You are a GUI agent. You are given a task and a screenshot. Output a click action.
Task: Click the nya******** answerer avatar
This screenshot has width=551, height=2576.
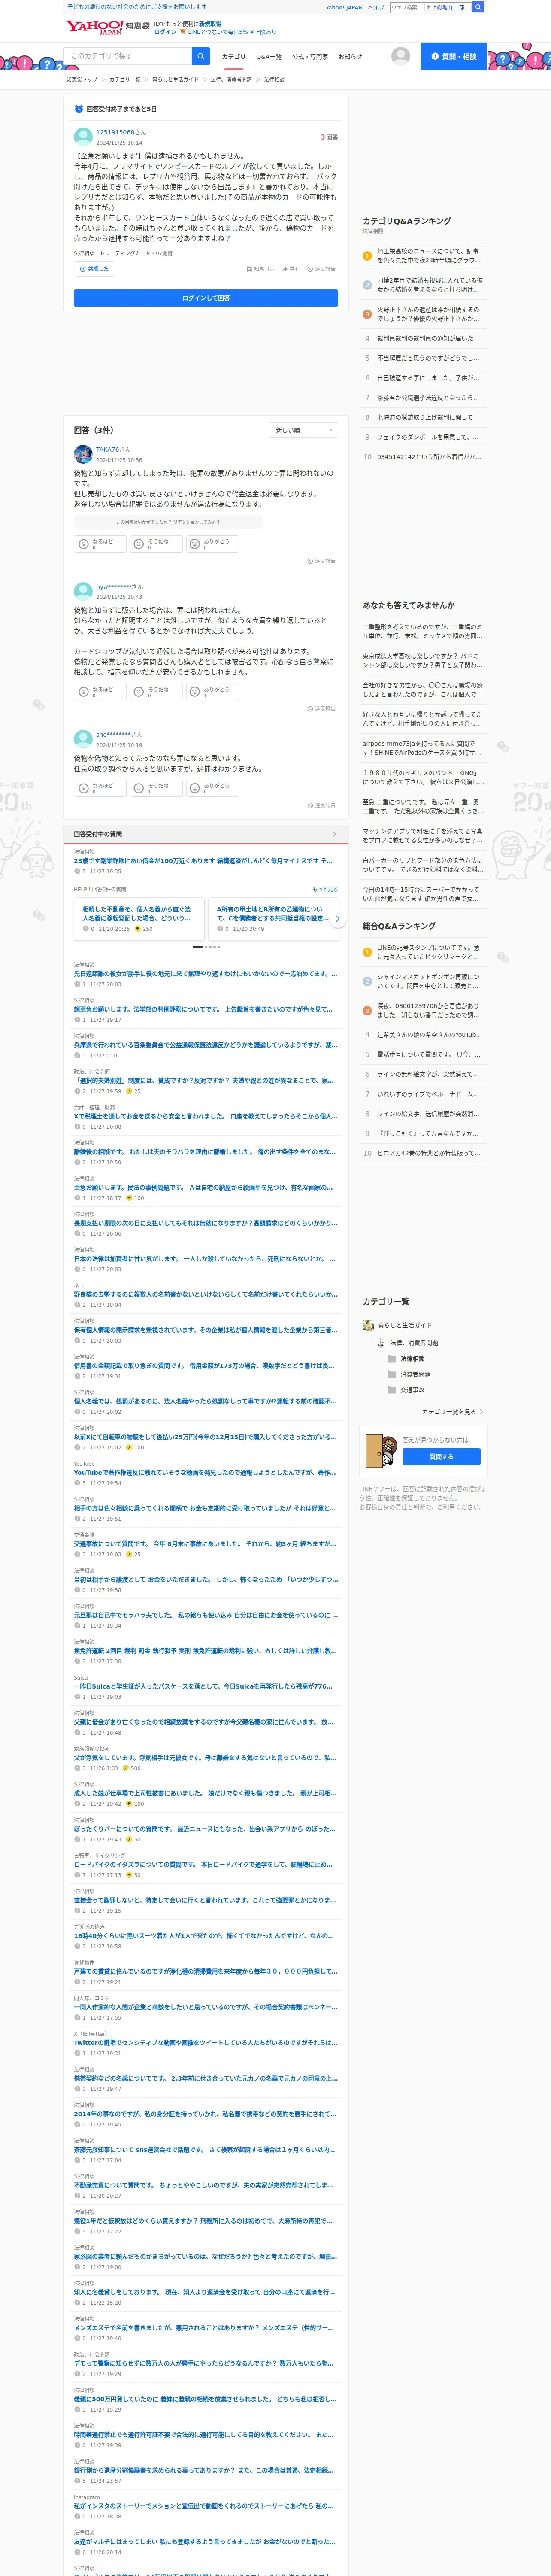[x=83, y=591]
